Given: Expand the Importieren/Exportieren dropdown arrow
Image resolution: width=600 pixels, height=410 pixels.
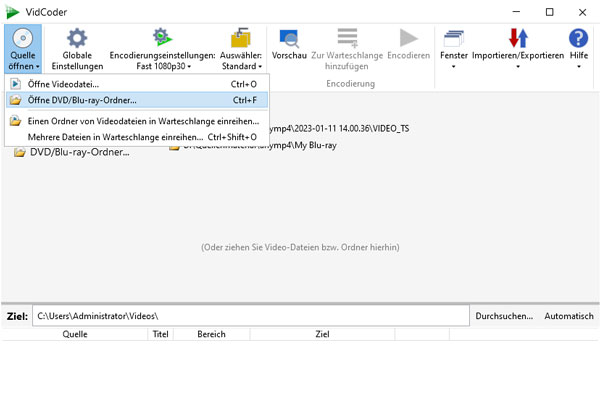Looking at the screenshot, I should (518, 67).
